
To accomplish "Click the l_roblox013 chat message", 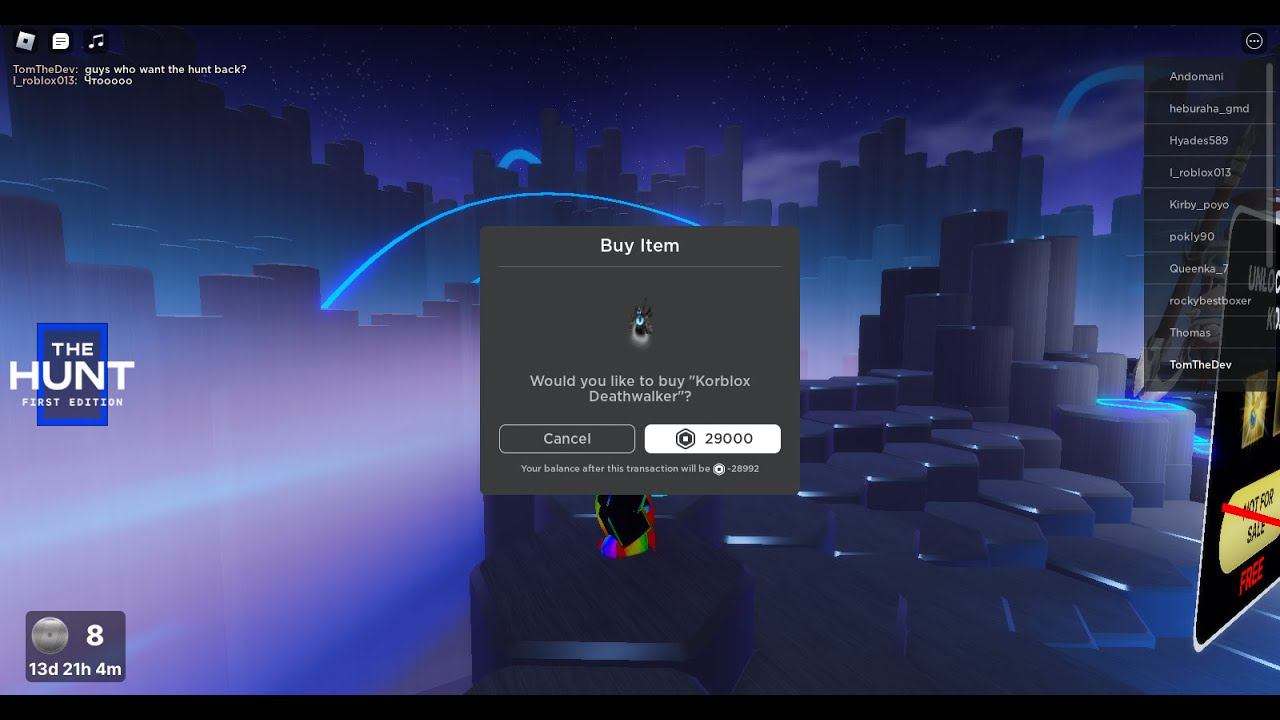I will [72, 81].
